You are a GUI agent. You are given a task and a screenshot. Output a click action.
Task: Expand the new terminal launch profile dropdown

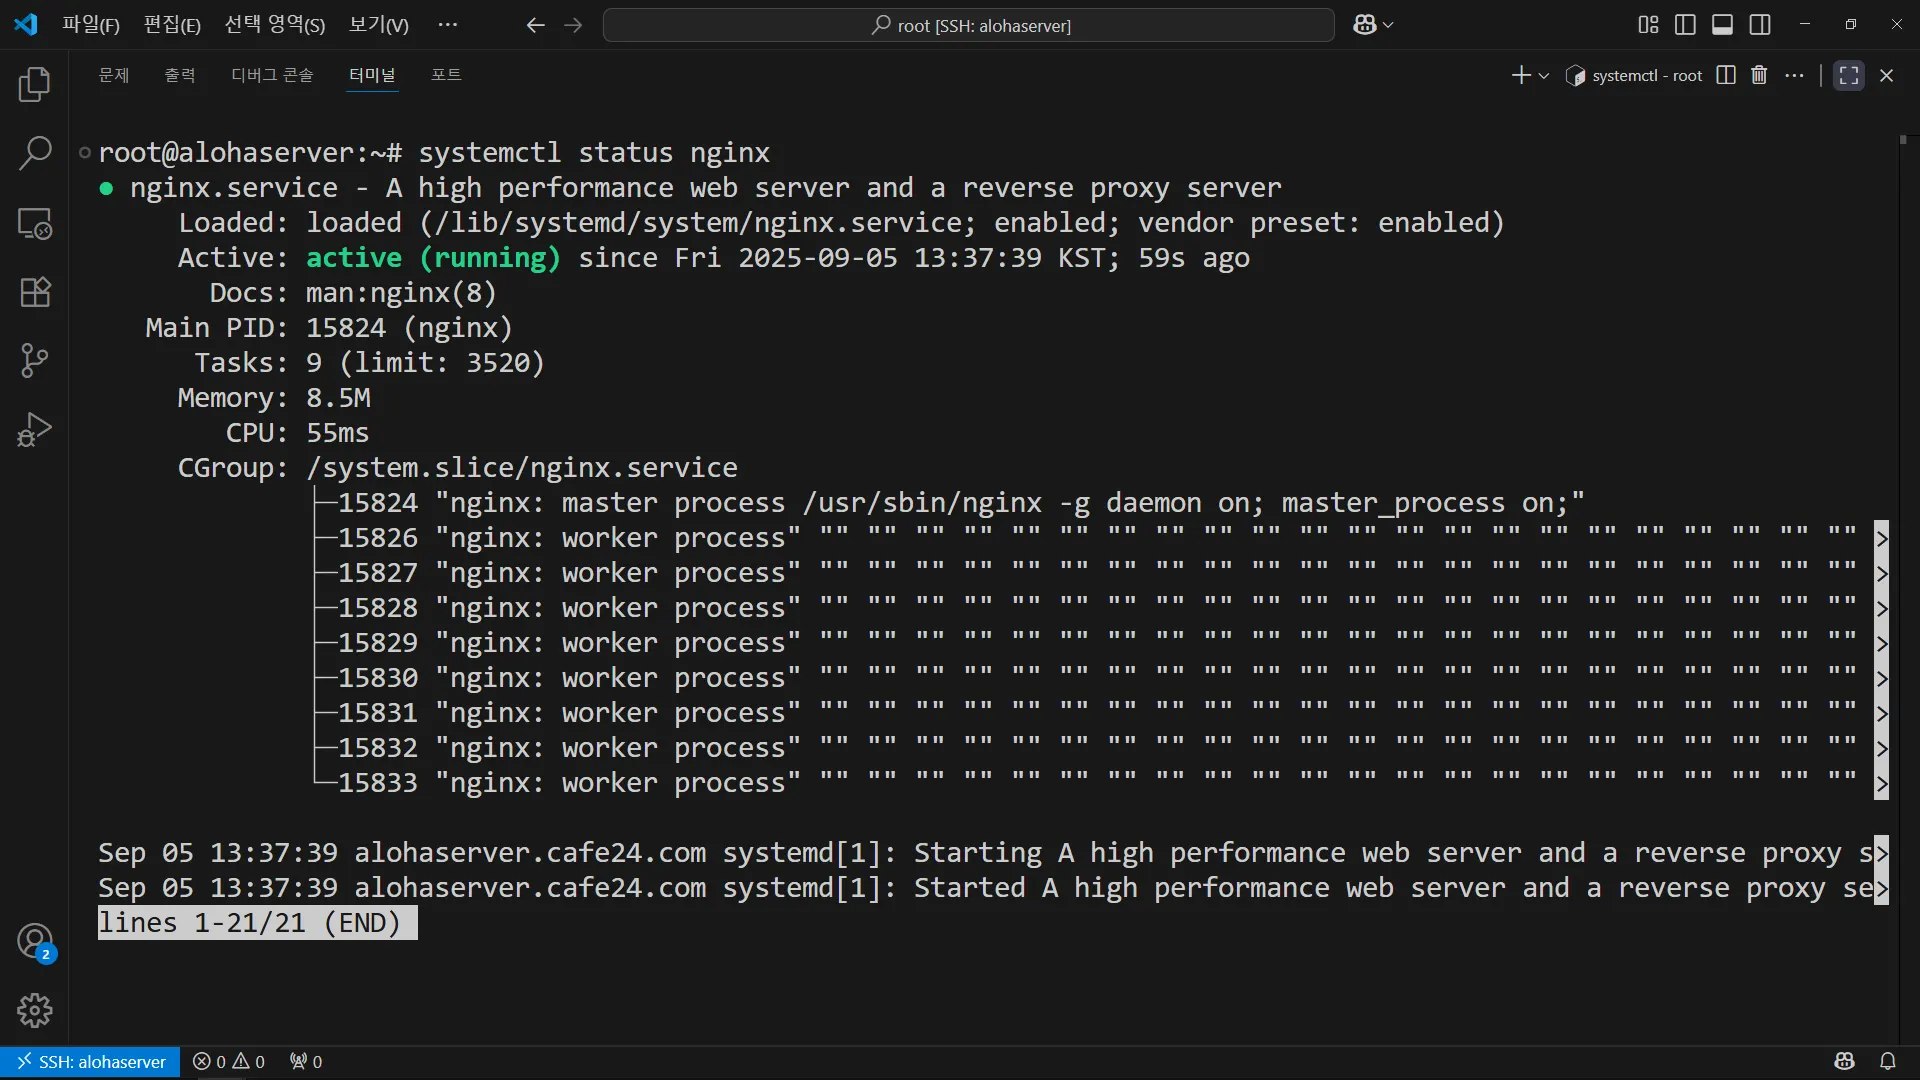[x=1544, y=76]
